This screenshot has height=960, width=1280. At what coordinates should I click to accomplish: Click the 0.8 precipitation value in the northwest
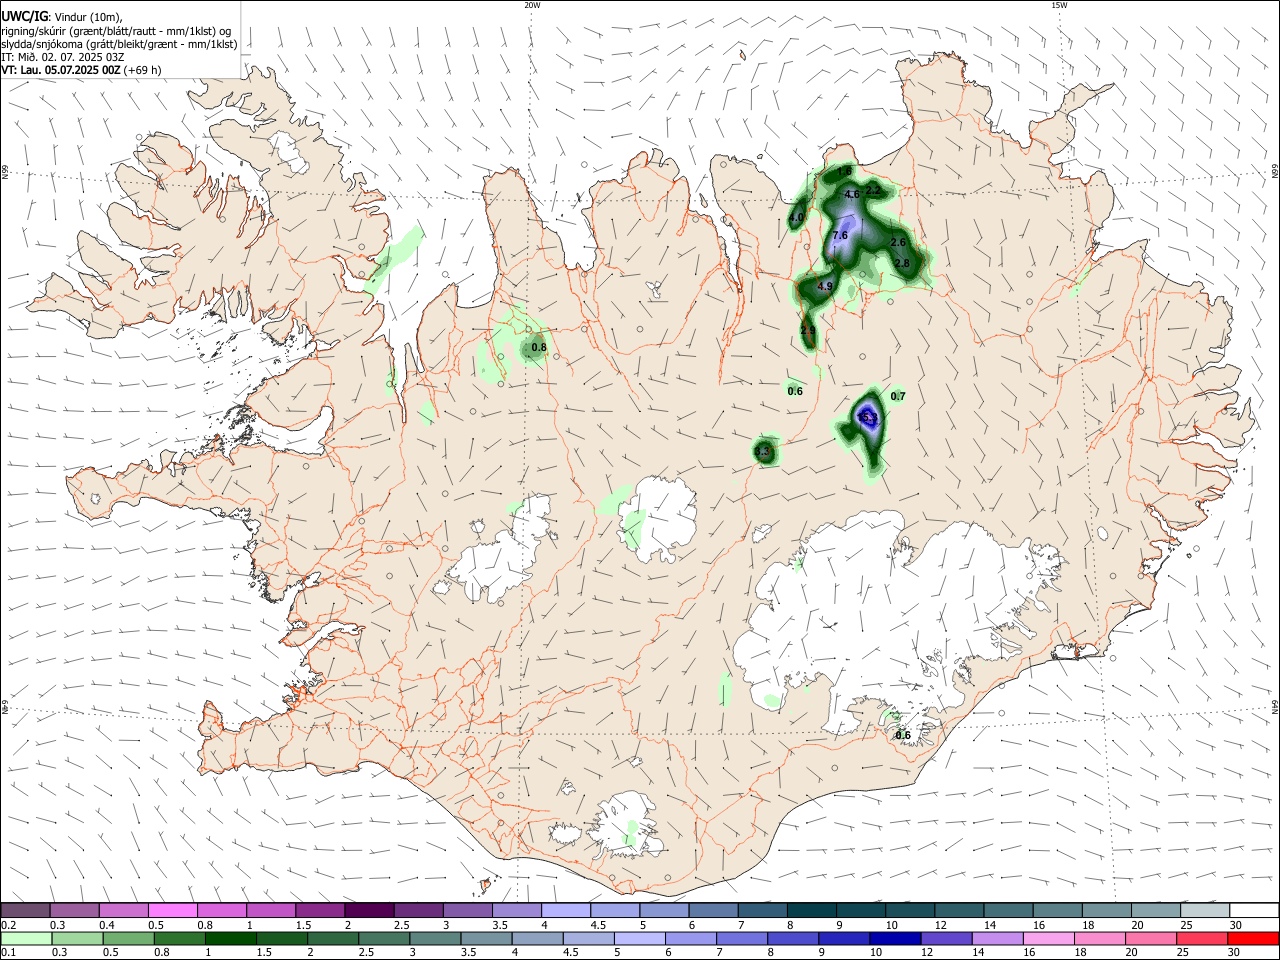pyautogui.click(x=539, y=348)
